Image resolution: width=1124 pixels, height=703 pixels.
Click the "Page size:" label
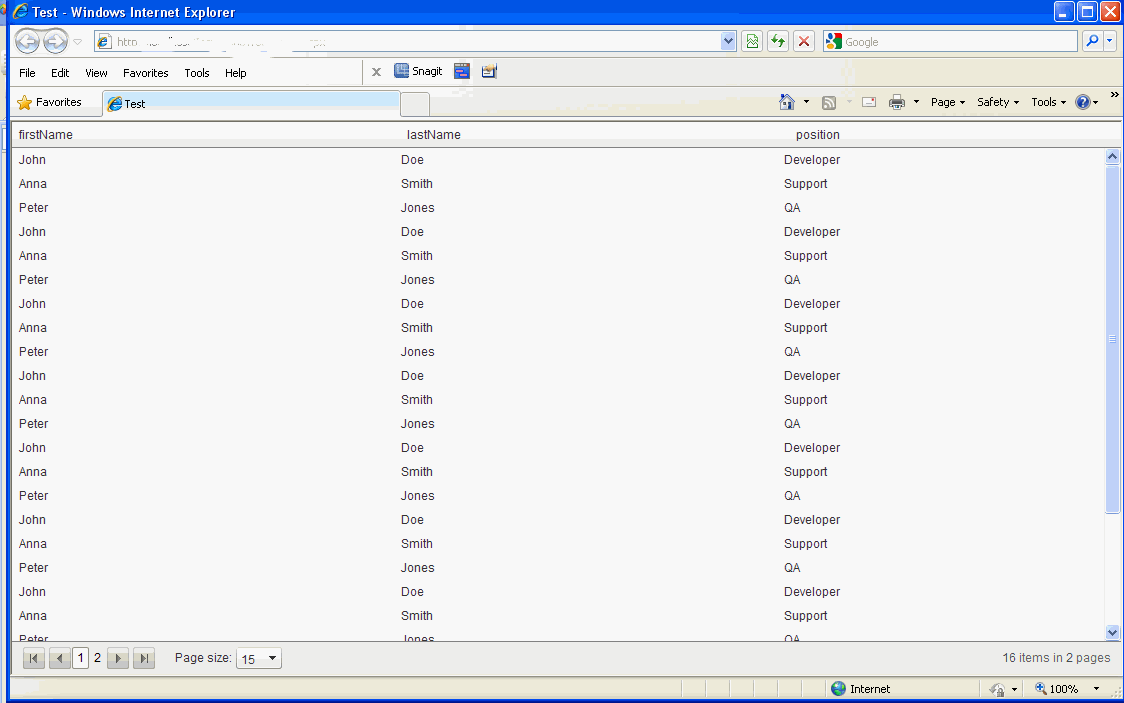pos(204,657)
